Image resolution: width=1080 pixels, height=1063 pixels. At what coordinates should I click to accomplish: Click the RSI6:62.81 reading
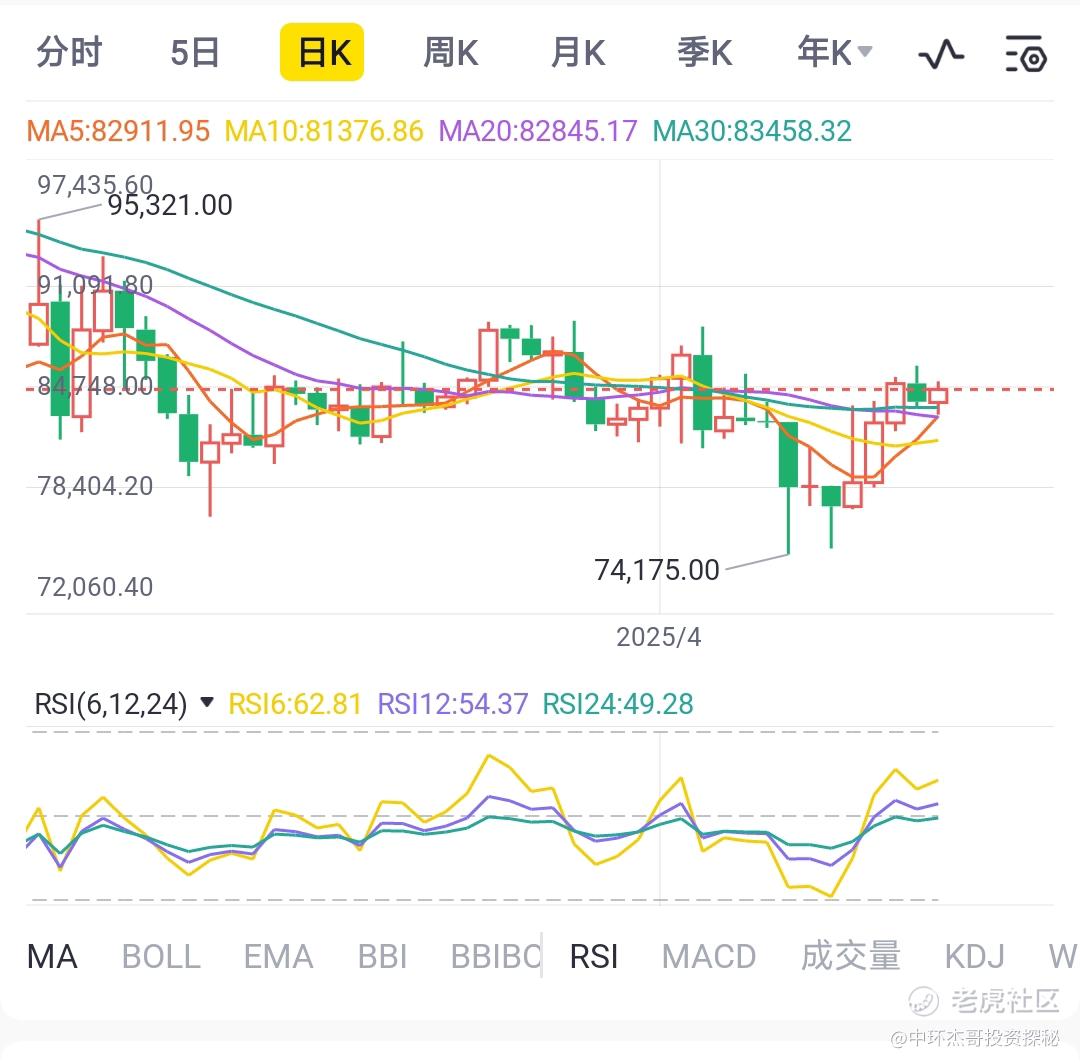pyautogui.click(x=295, y=704)
